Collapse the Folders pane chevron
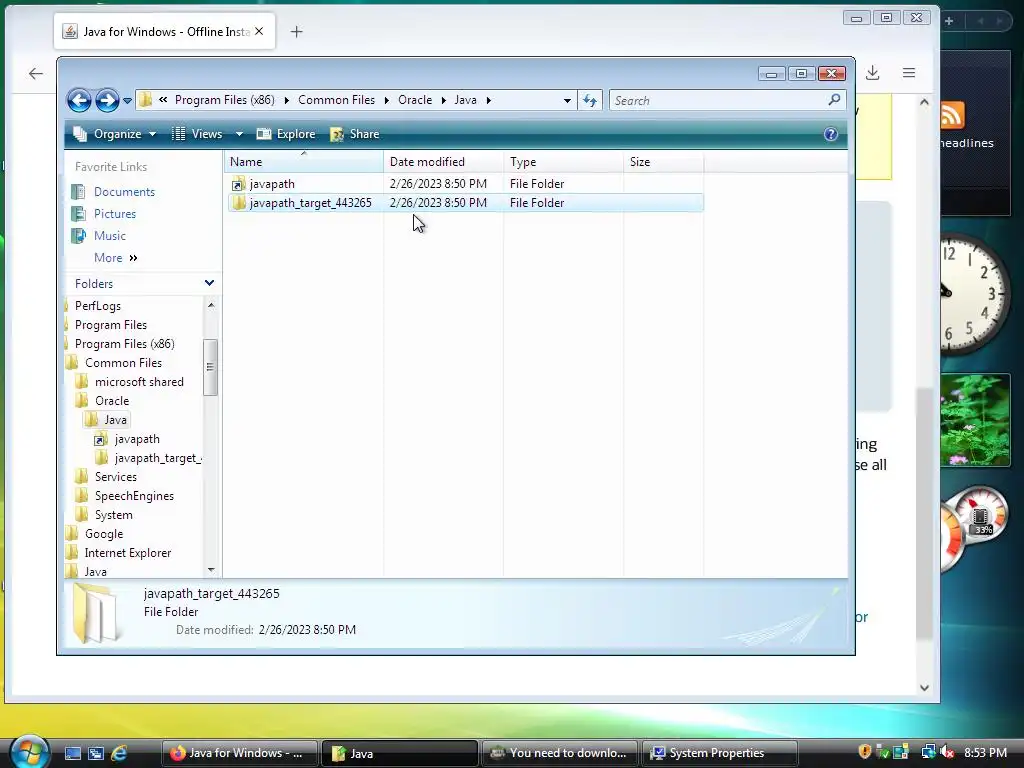 coord(209,283)
